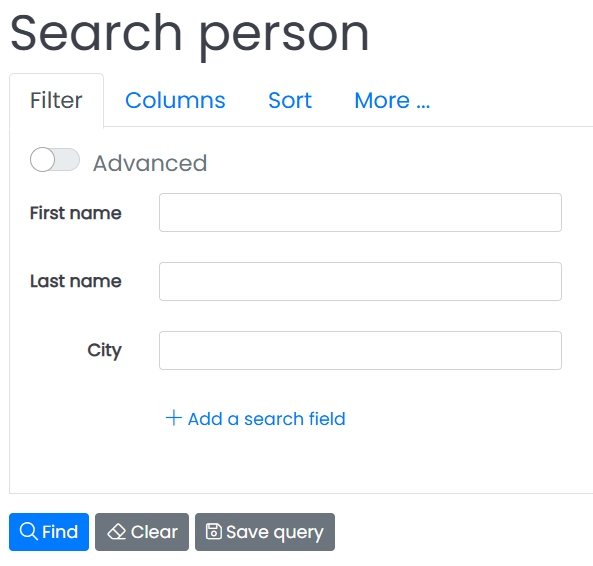Click the floppy disk icon in Save query
The height and width of the screenshot is (566, 593).
coord(213,531)
